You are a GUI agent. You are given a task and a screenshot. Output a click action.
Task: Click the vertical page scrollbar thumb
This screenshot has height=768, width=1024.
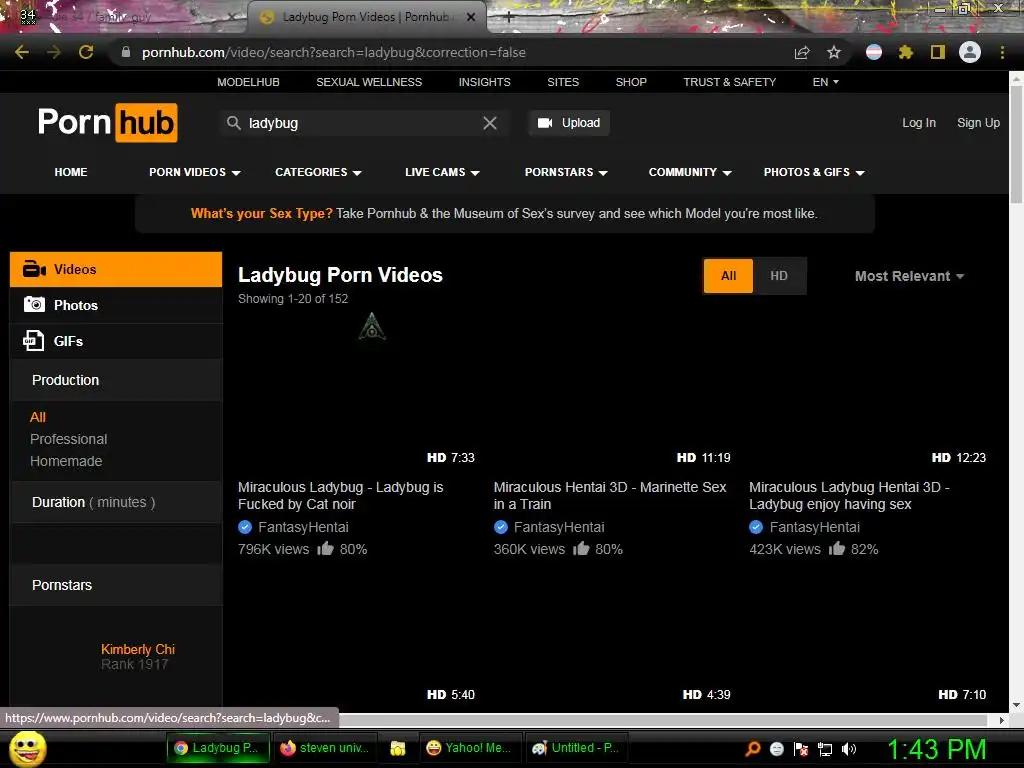(x=1016, y=144)
